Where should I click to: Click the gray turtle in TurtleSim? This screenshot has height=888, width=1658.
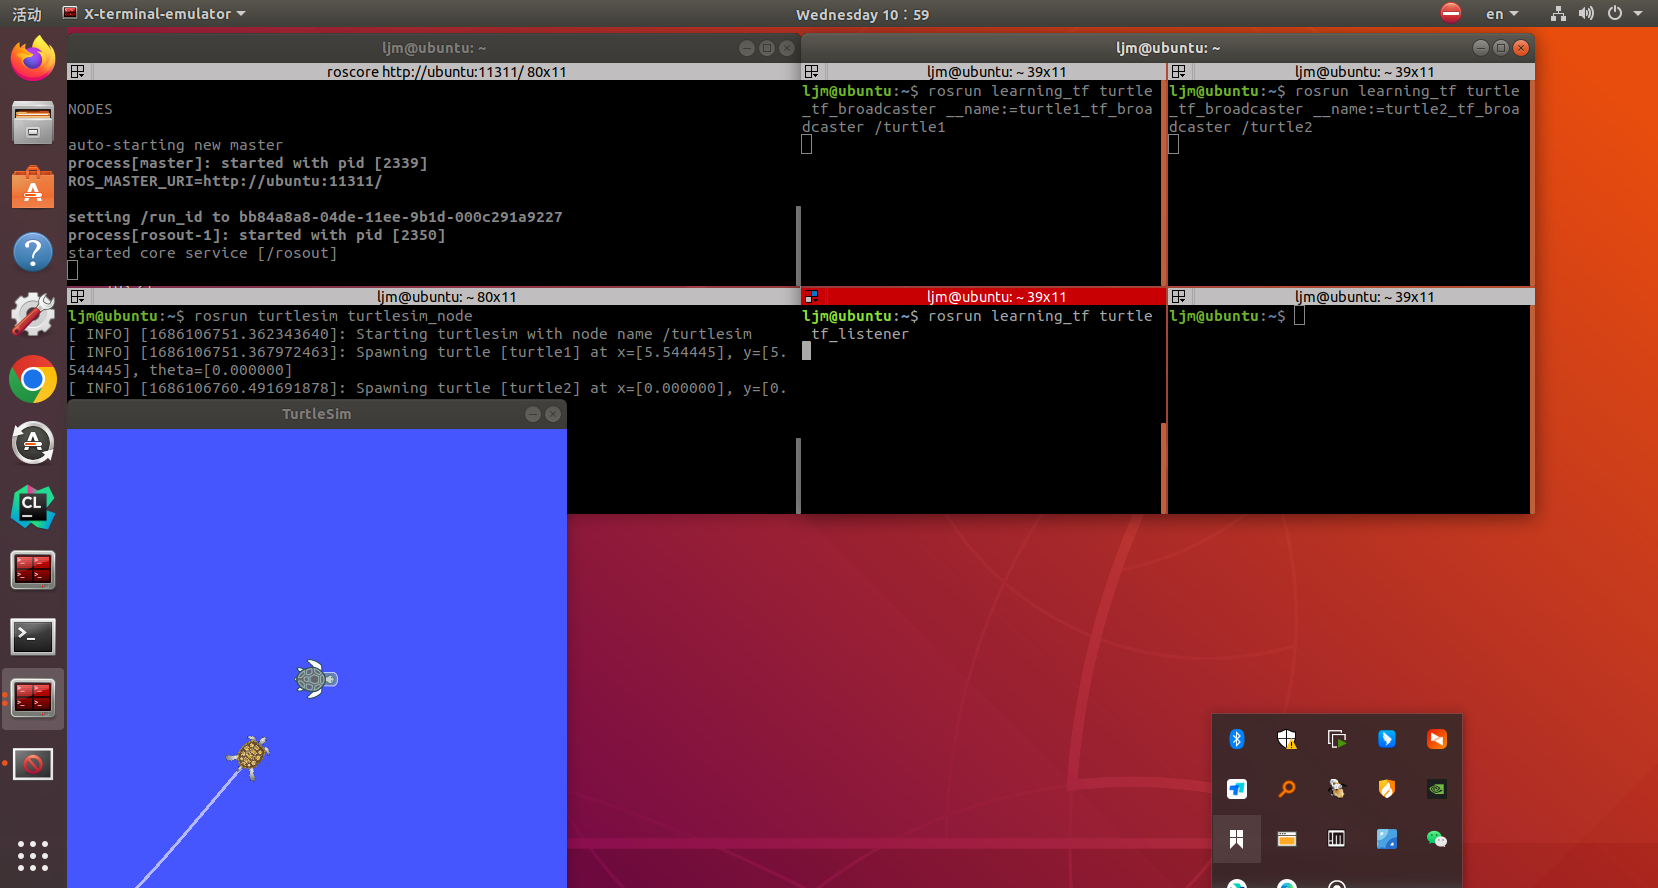coord(316,679)
